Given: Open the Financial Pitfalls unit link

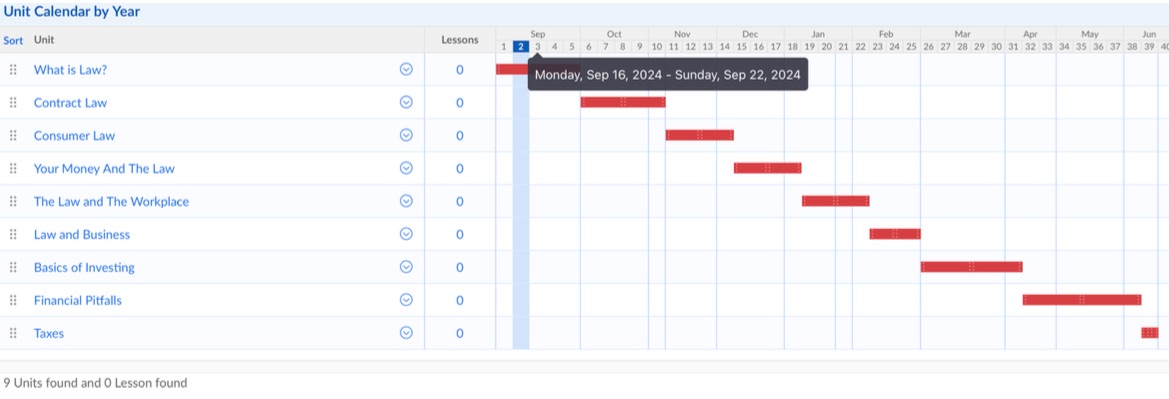Looking at the screenshot, I should (x=78, y=301).
